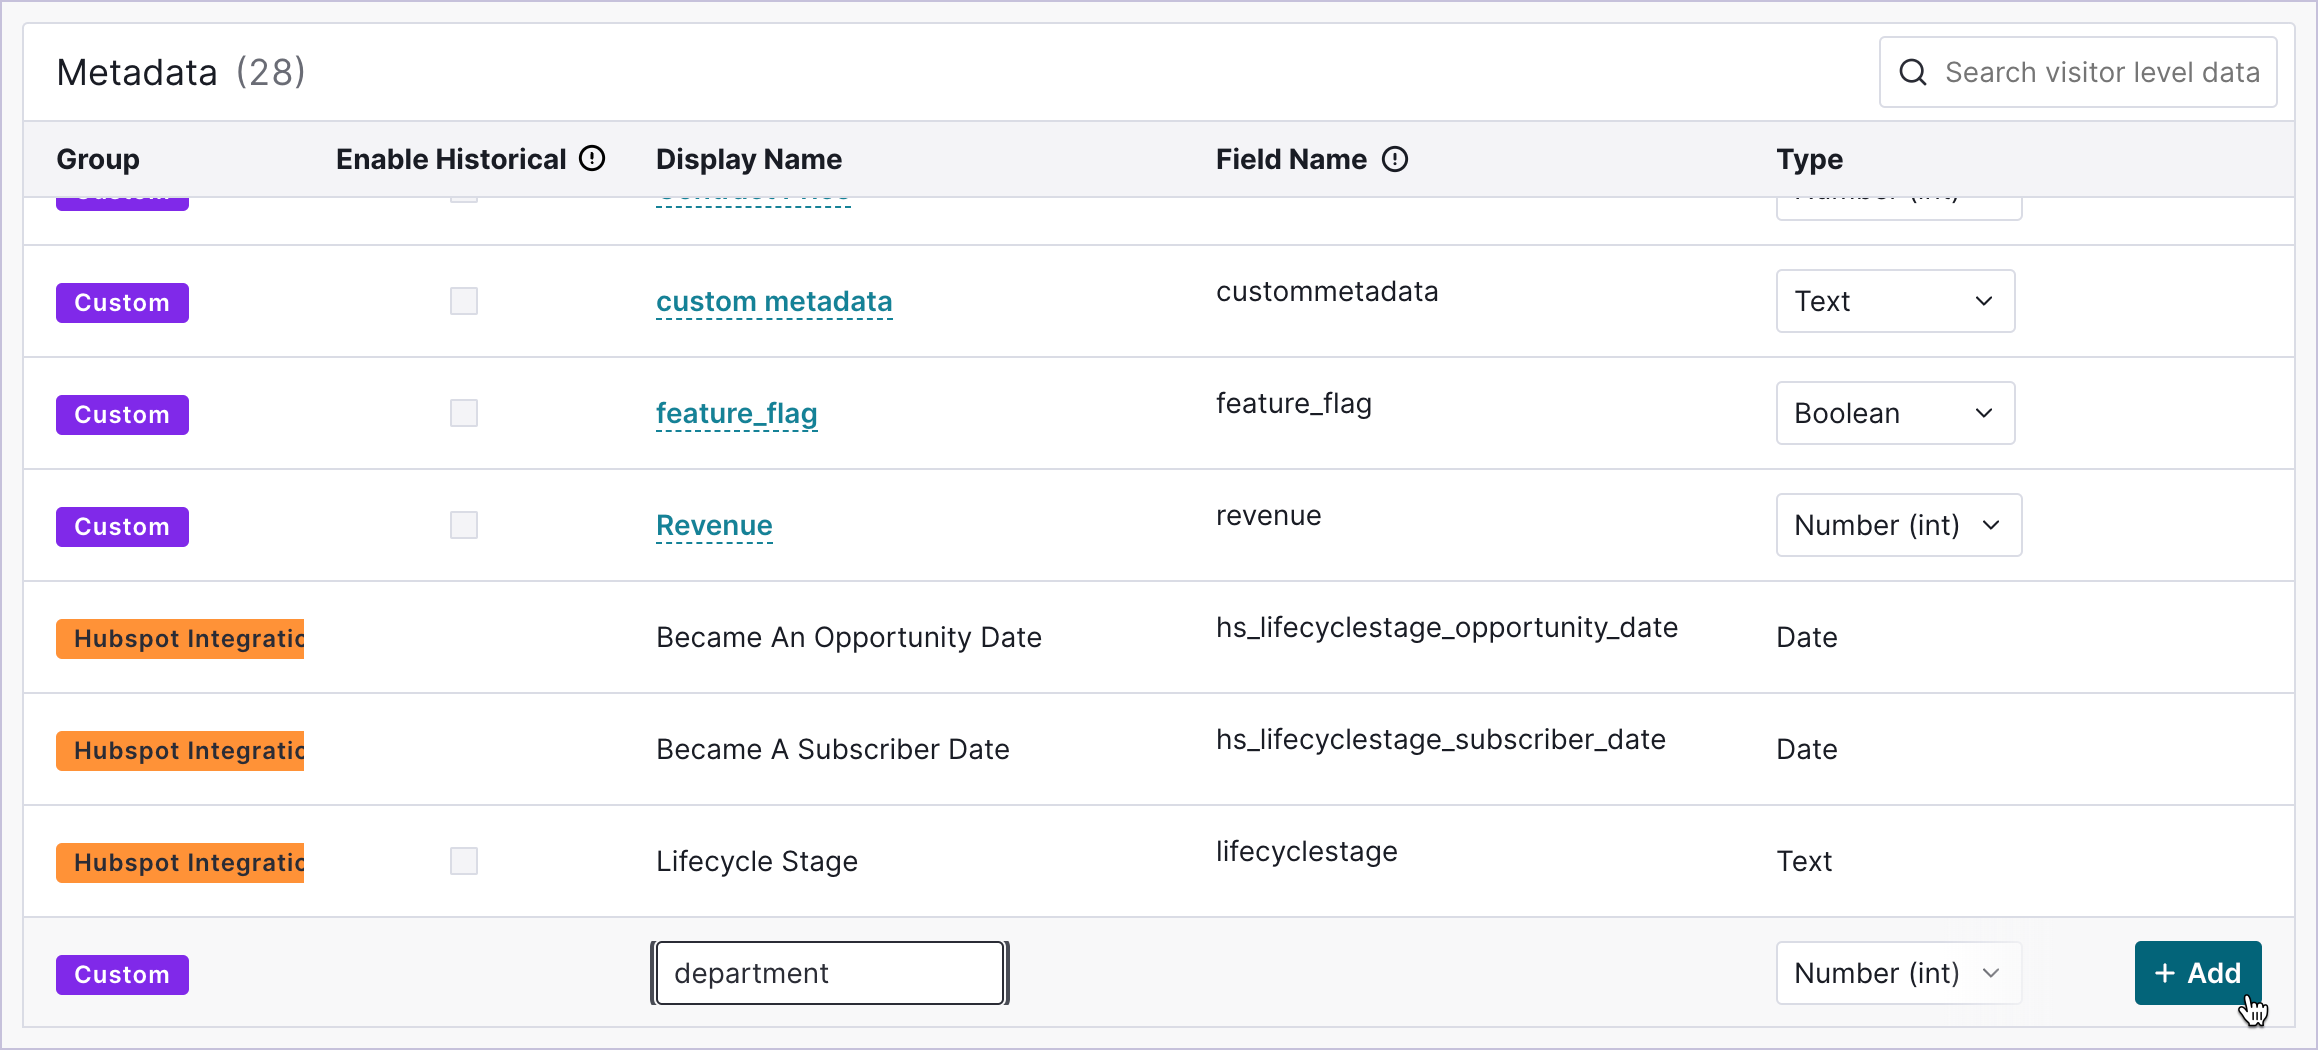
Task: Click info icon beside Field Name
Action: 1394,159
